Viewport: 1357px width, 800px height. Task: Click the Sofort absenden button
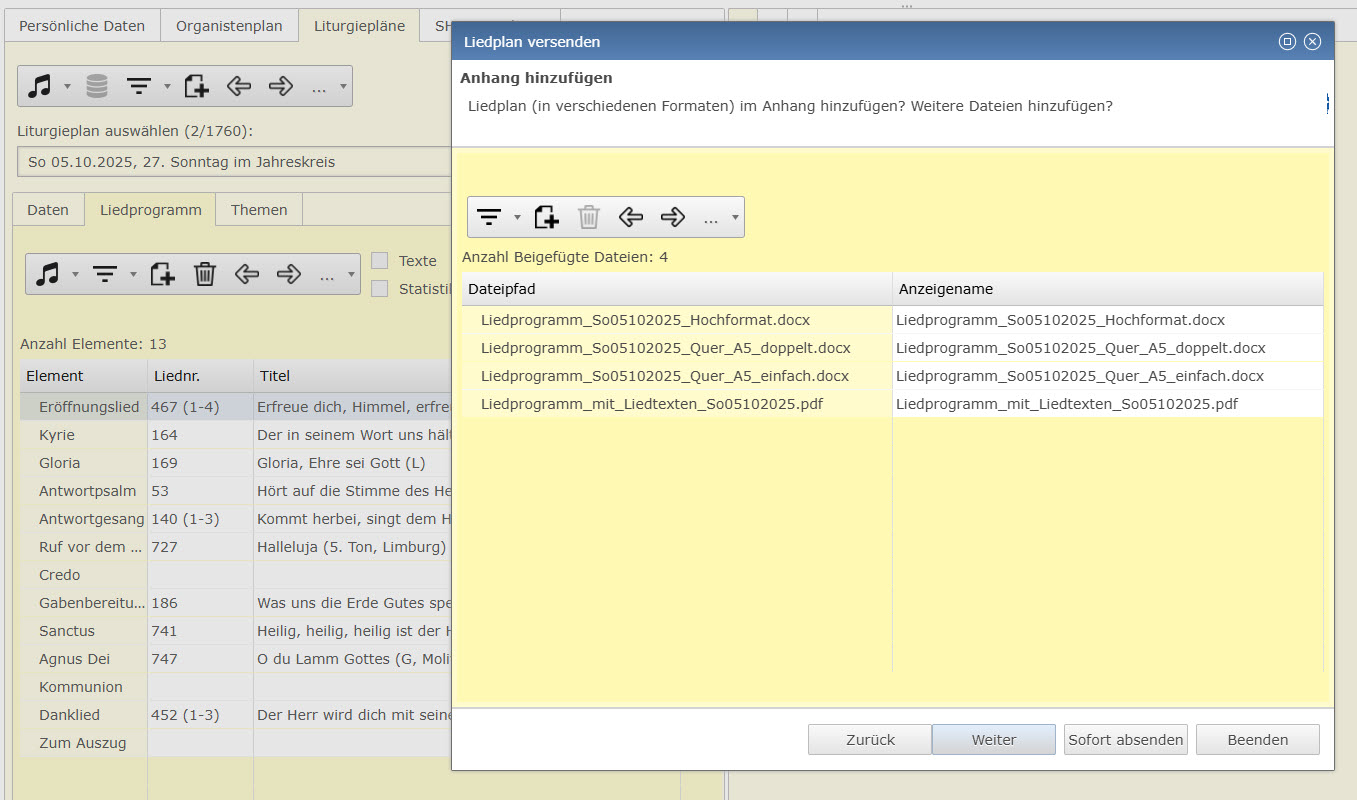1126,740
